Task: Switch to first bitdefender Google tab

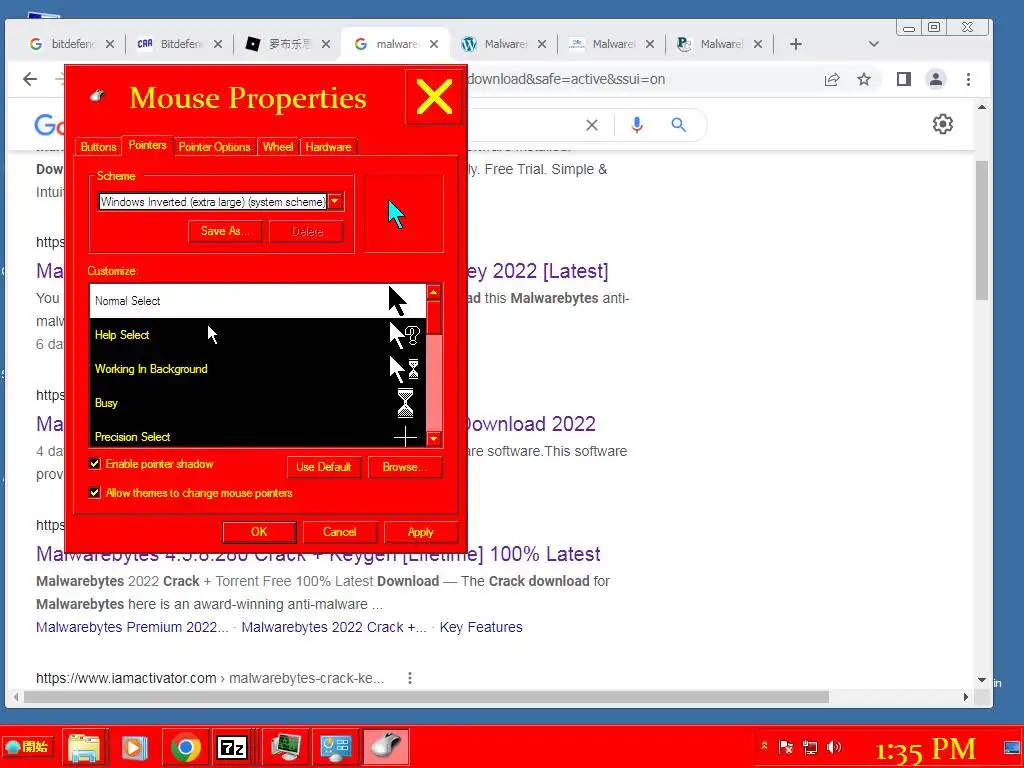Action: 64,44
